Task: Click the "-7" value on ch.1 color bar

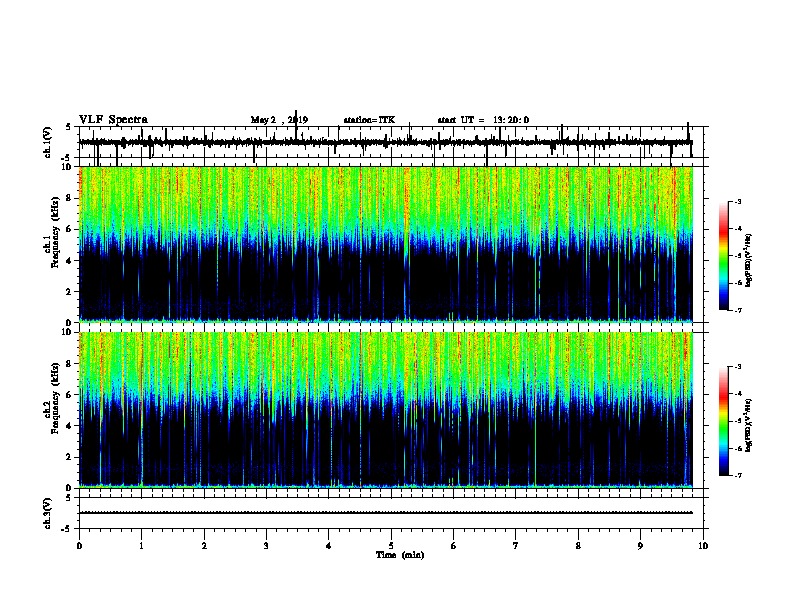Action: (737, 310)
